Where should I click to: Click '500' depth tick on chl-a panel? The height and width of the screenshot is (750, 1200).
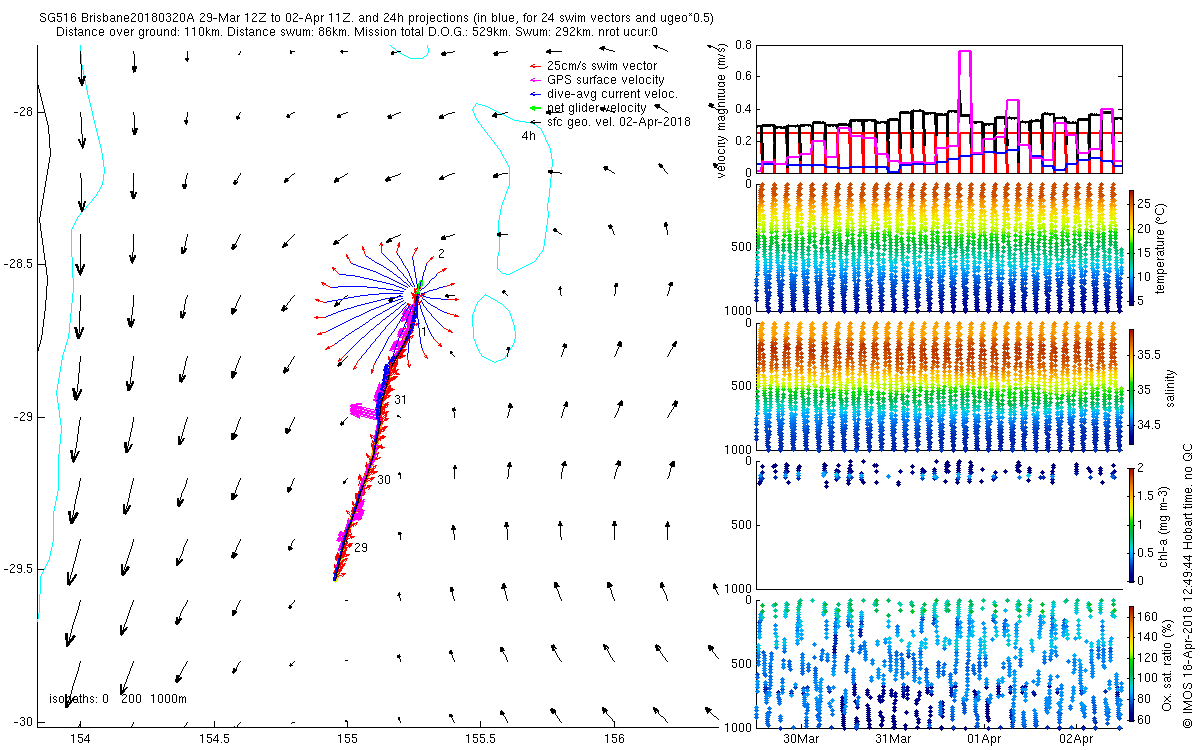[741, 524]
